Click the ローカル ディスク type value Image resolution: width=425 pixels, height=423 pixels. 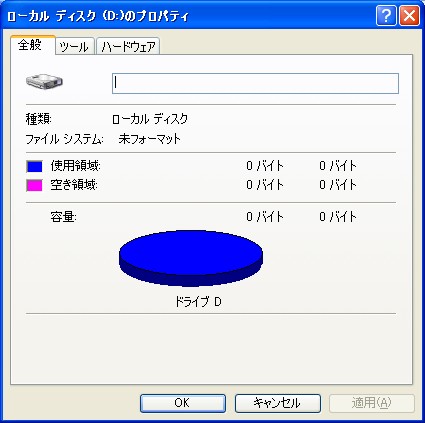[150, 119]
